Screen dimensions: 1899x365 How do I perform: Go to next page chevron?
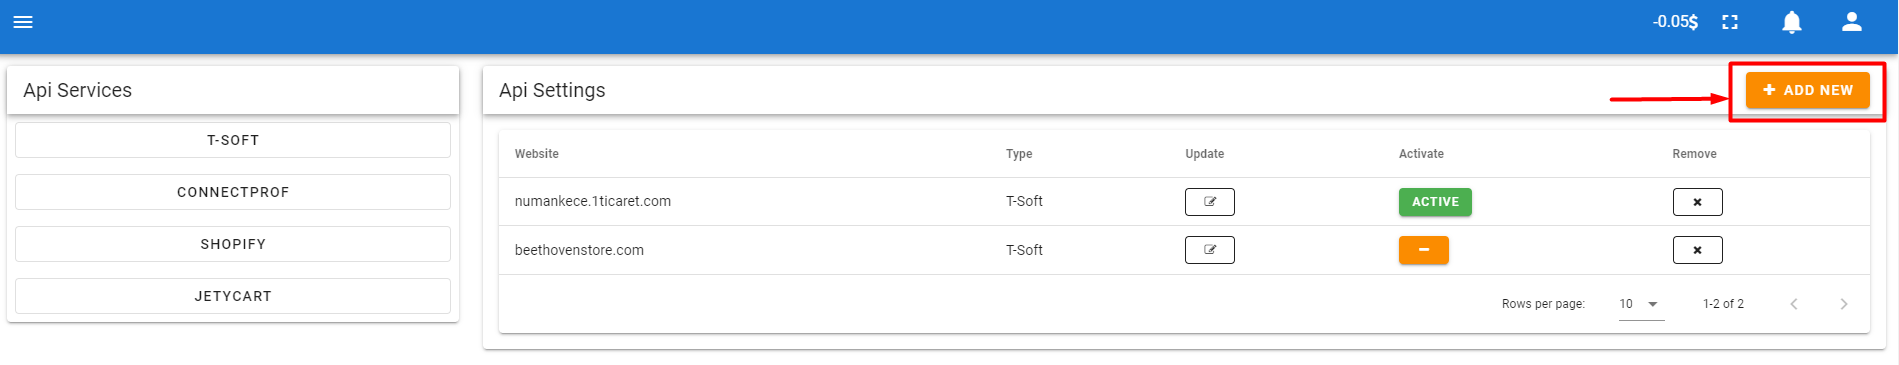tap(1844, 304)
